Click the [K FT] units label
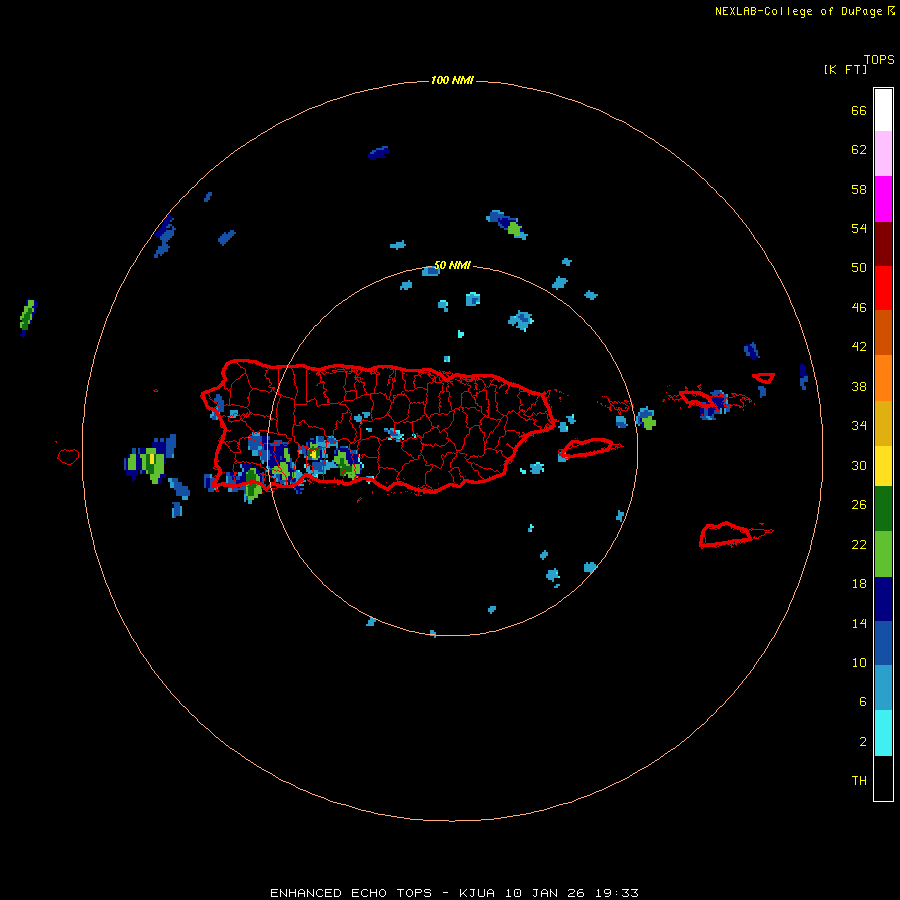Viewport: 900px width, 900px height. tap(845, 69)
